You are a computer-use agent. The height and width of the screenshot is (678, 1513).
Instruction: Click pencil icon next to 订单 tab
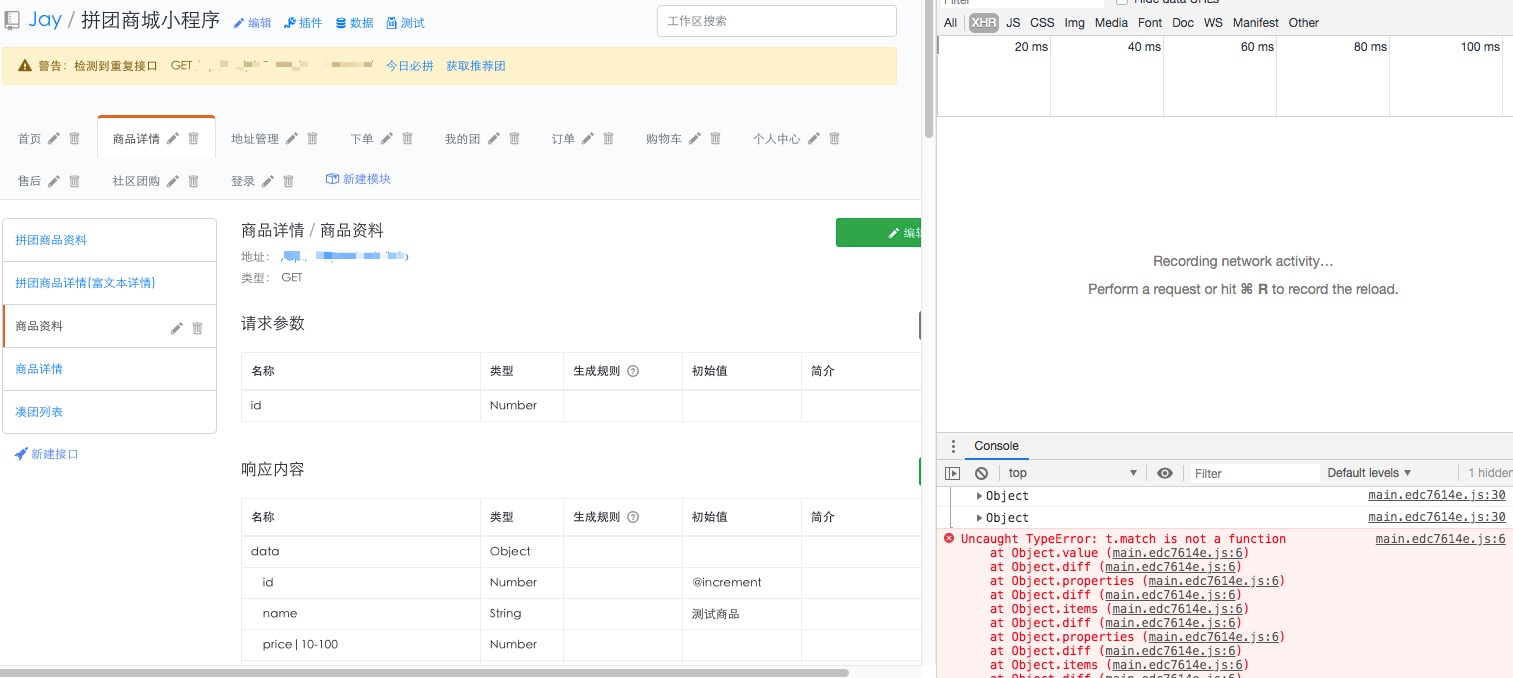[x=588, y=139]
